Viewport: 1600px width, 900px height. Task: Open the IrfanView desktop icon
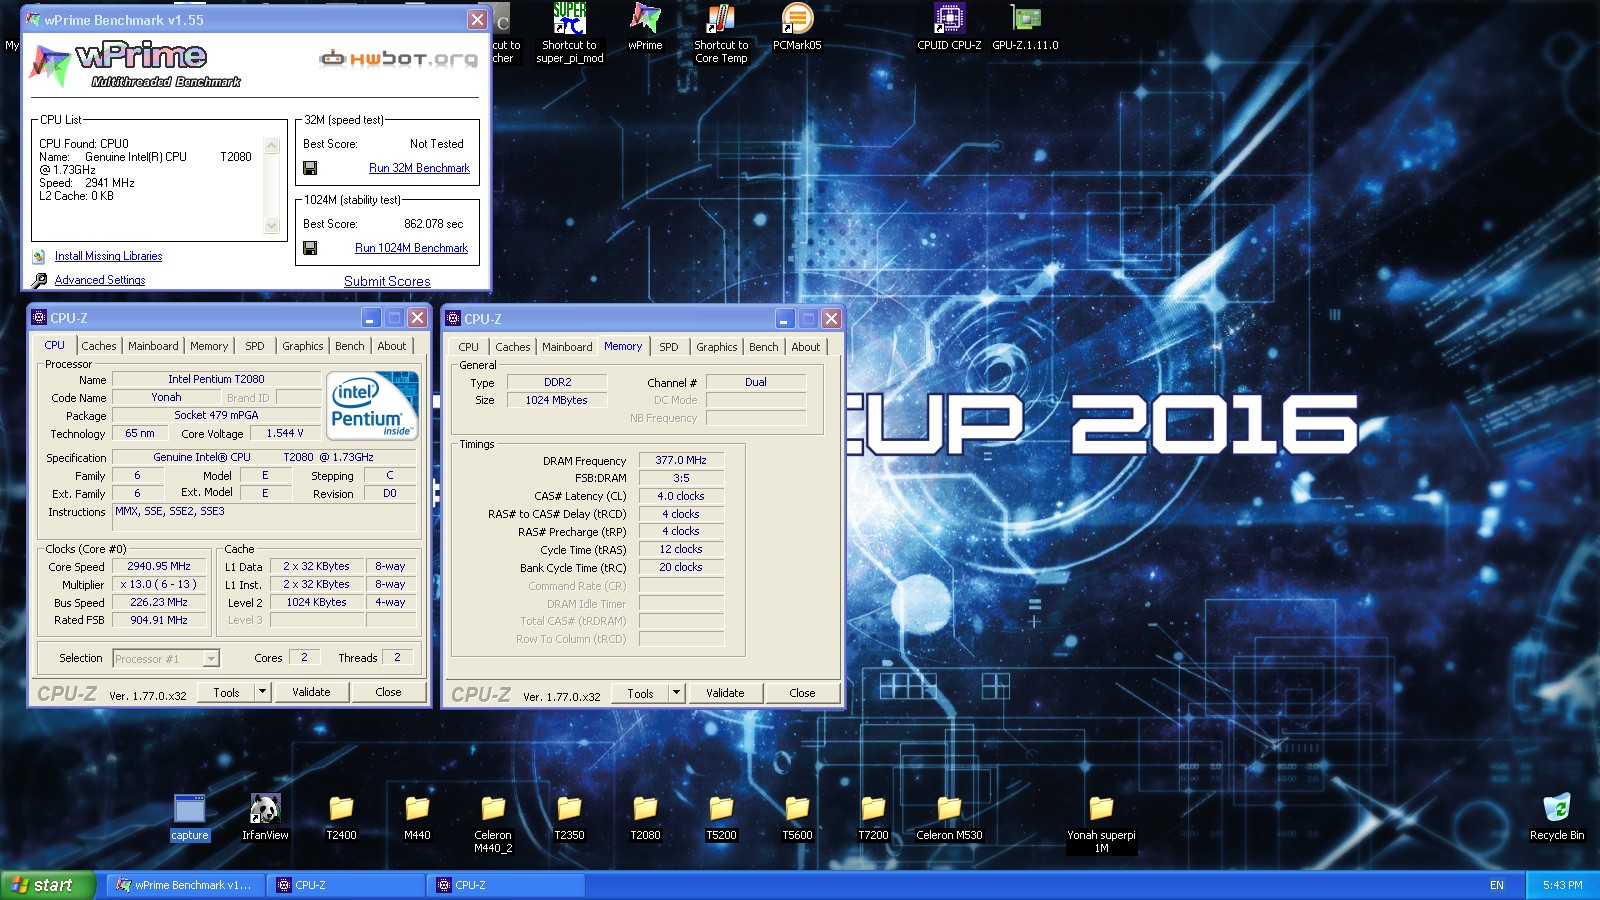point(265,810)
